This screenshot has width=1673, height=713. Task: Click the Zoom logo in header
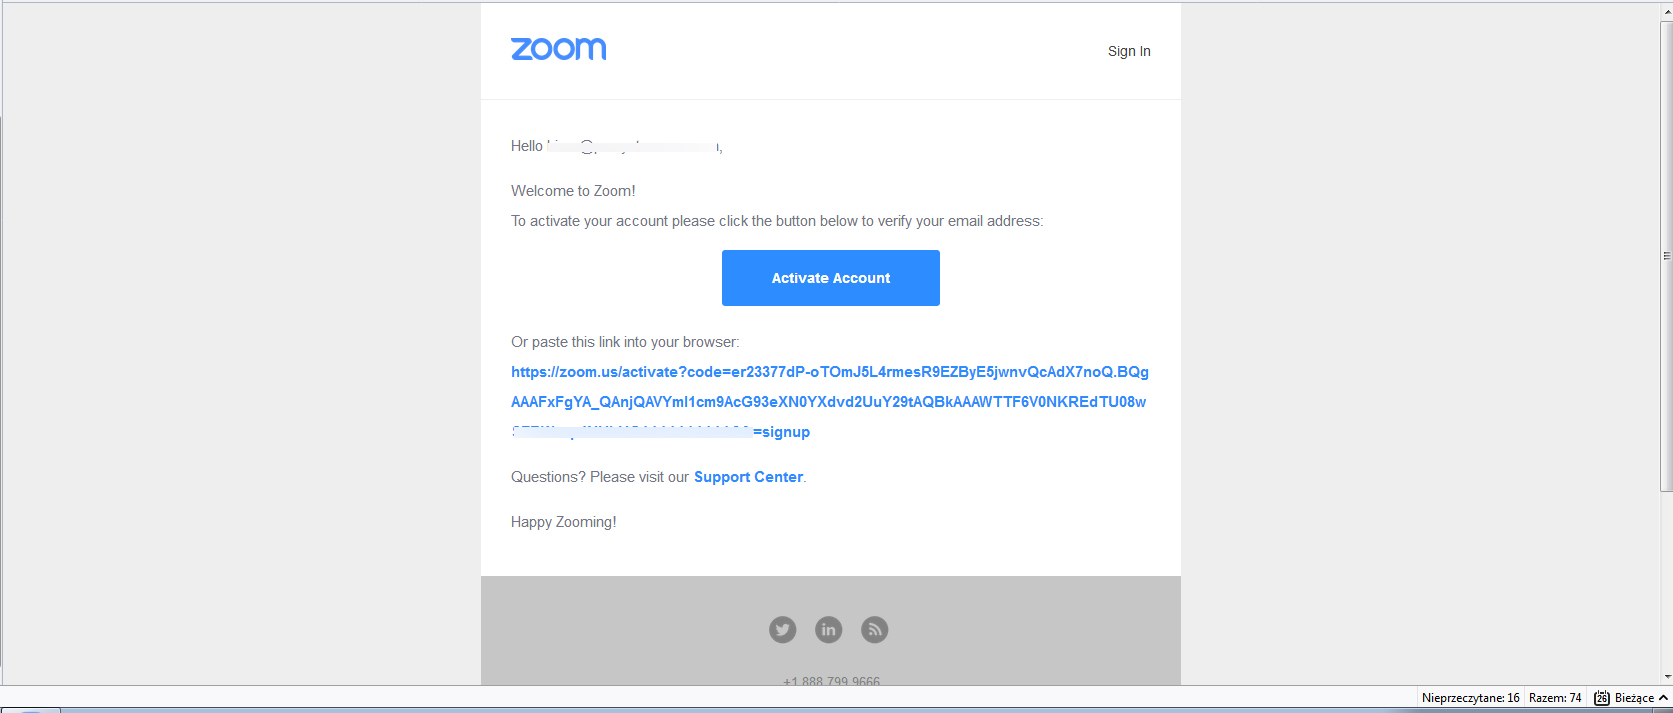pyautogui.click(x=558, y=49)
